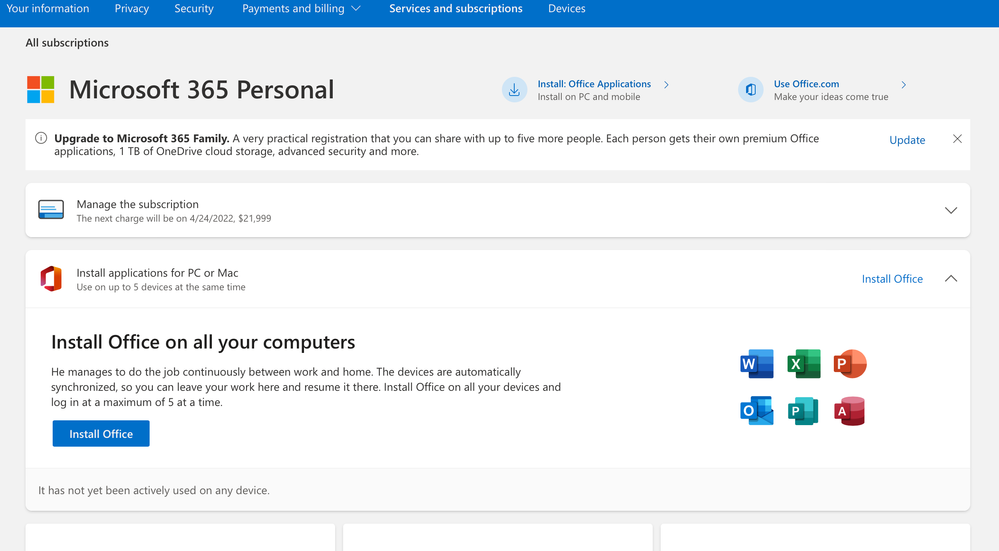Click the Microsoft 365 Personal title

tap(201, 90)
